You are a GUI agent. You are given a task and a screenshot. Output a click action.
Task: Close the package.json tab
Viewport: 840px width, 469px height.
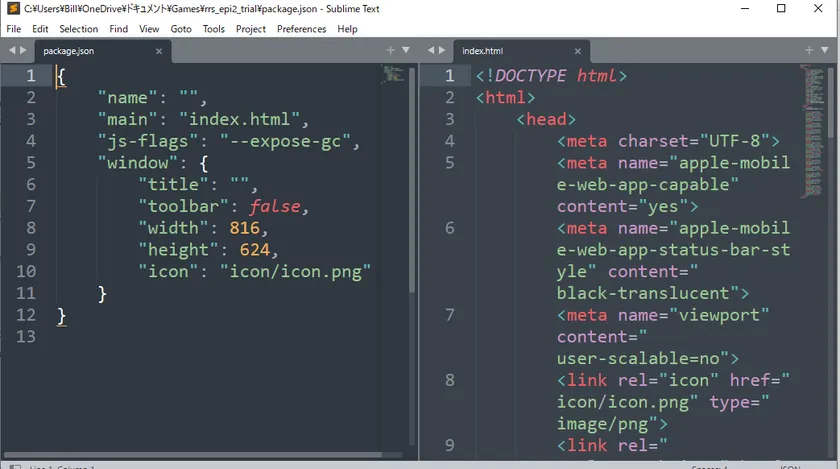coord(159,50)
